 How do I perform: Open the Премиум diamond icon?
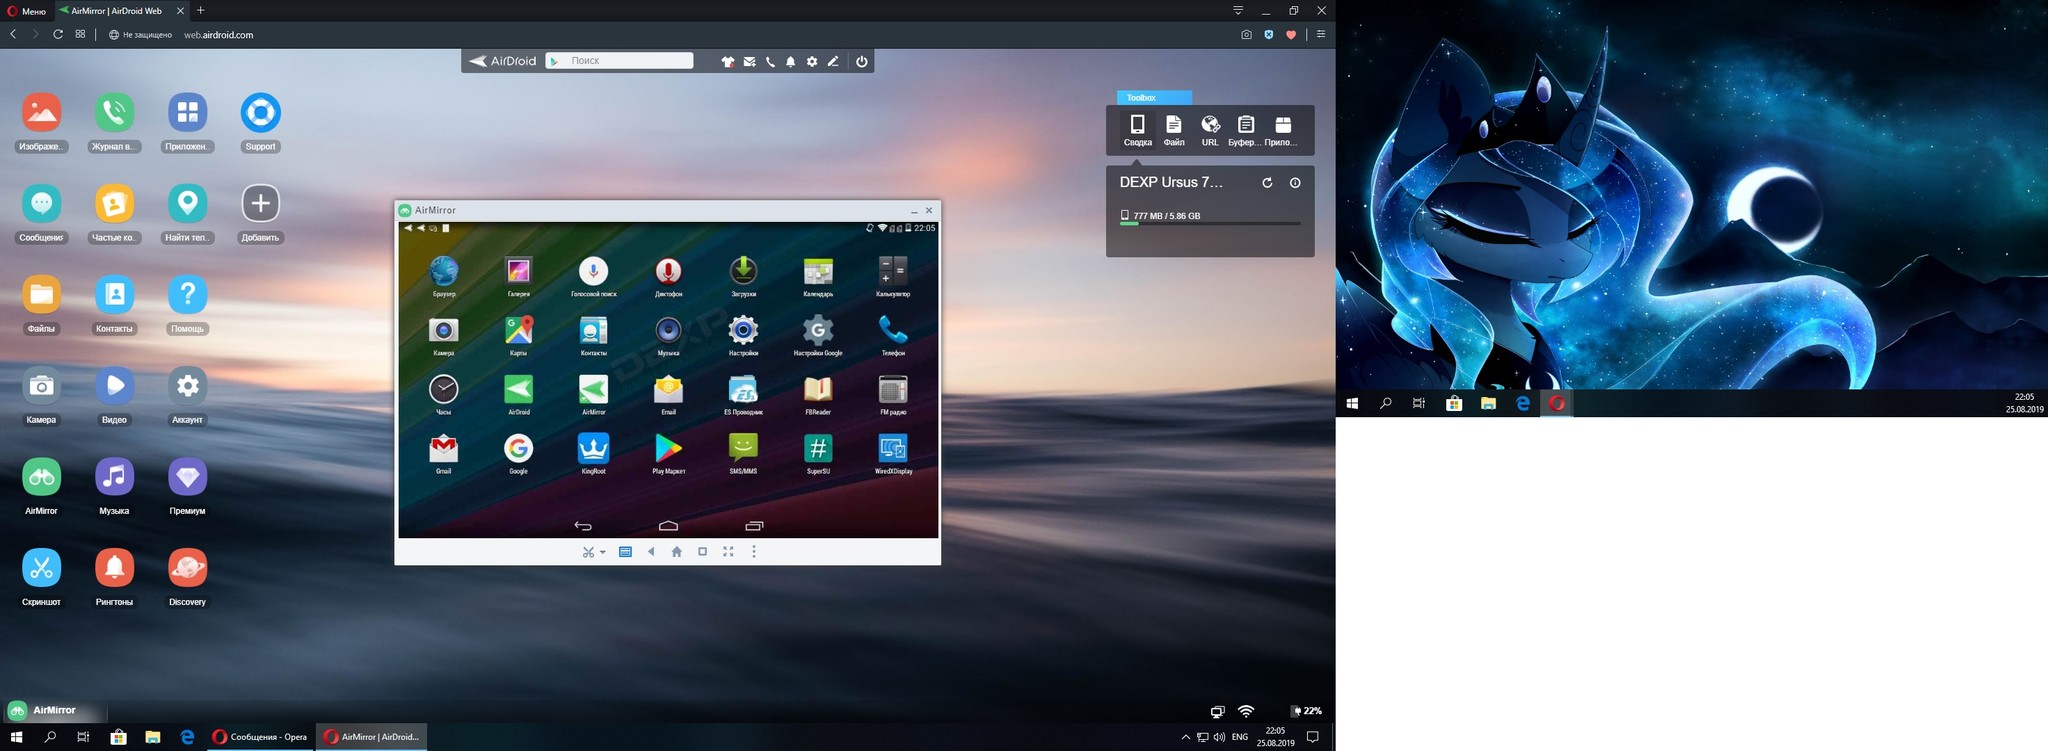pos(187,477)
